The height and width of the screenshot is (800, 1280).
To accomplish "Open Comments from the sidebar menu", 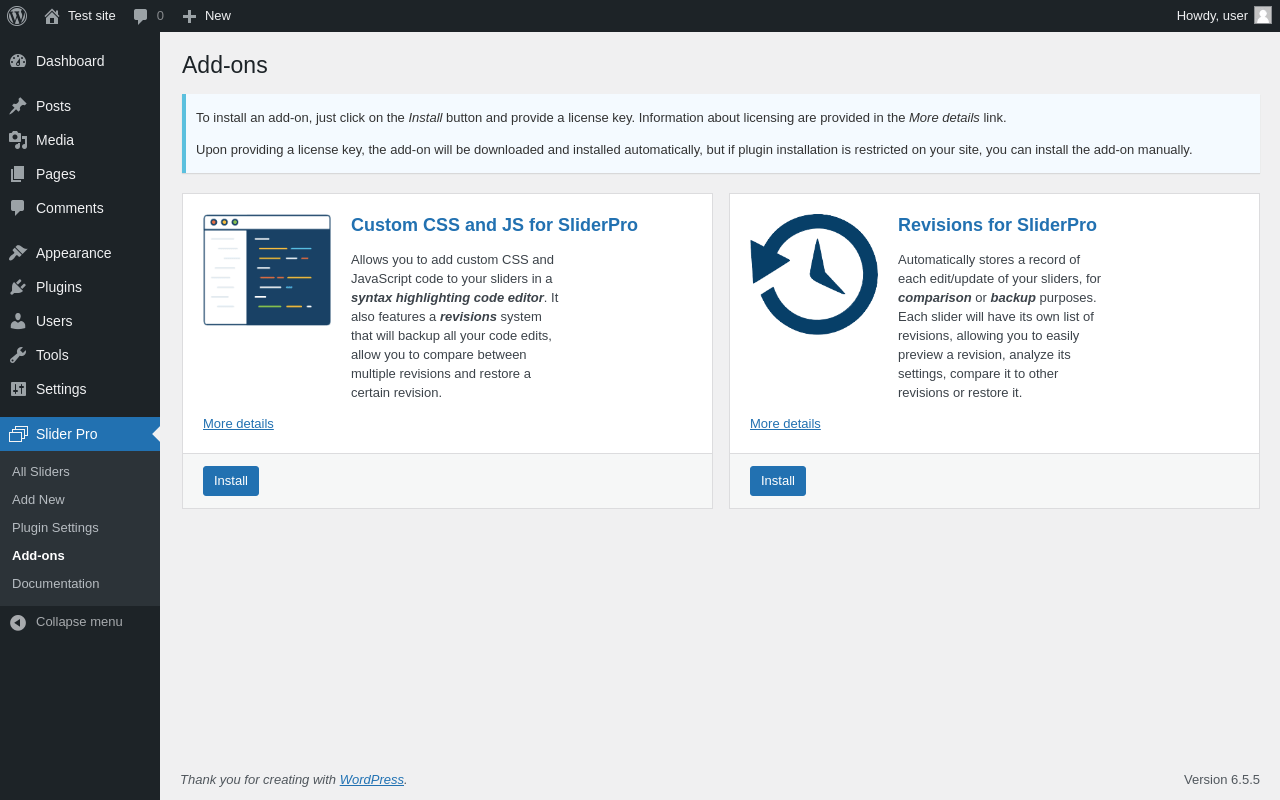I will pyautogui.click(x=80, y=208).
